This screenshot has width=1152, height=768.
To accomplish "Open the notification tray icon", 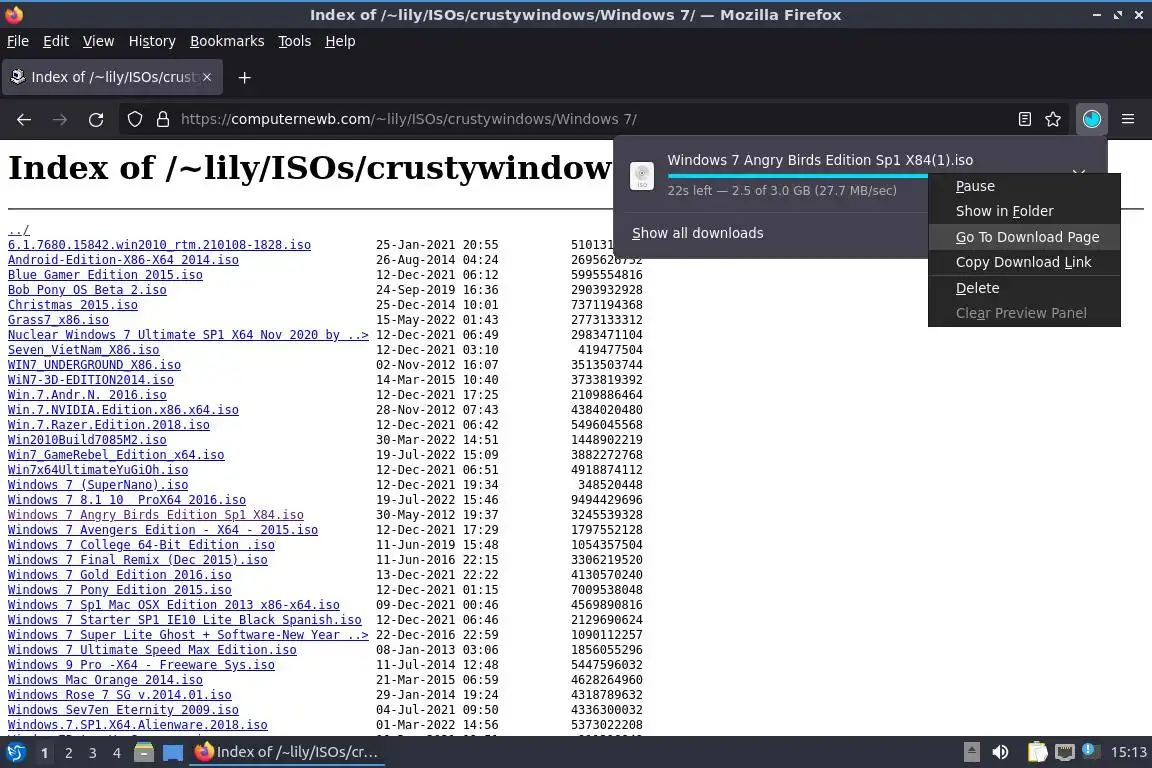I will (1091, 751).
